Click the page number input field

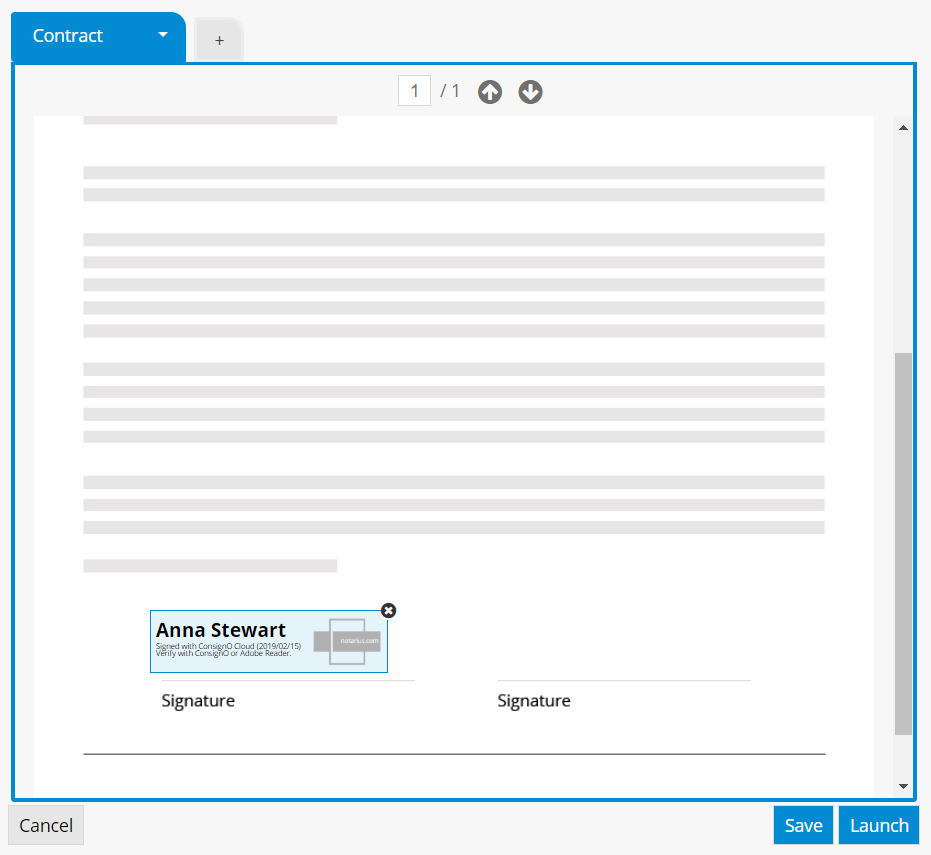(414, 92)
